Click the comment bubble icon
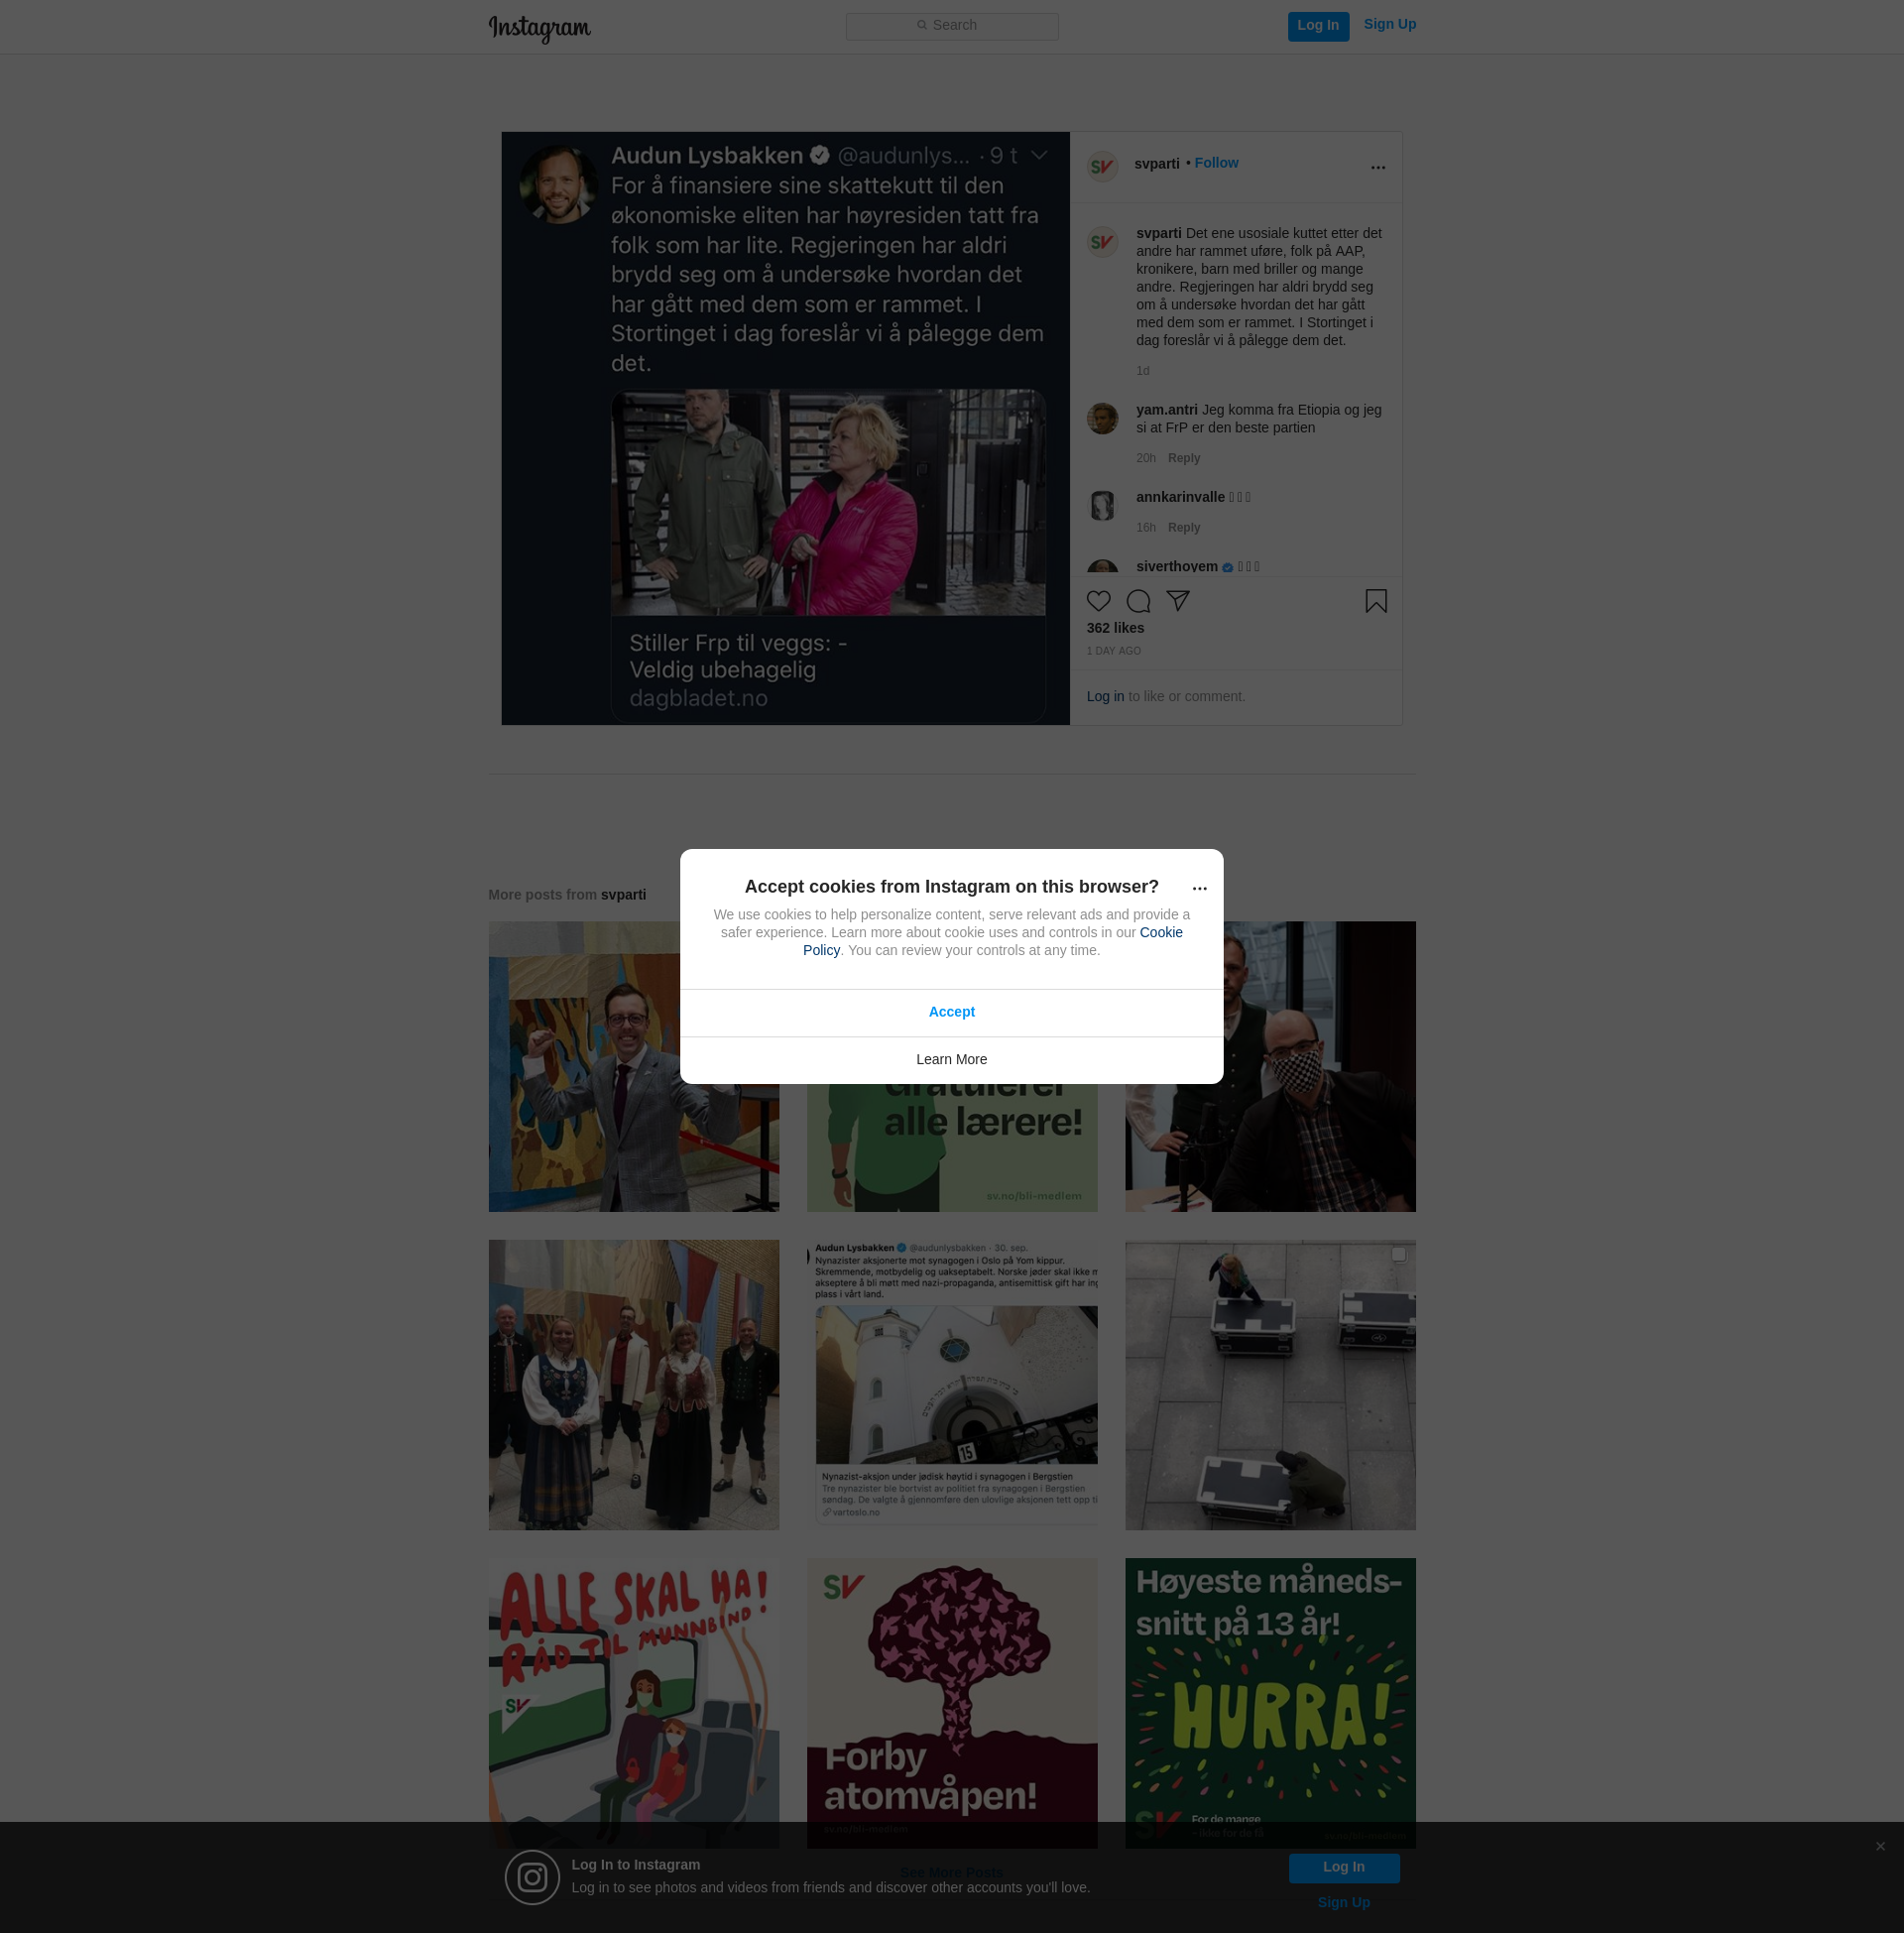Image resolution: width=1904 pixels, height=1933 pixels. [1138, 601]
